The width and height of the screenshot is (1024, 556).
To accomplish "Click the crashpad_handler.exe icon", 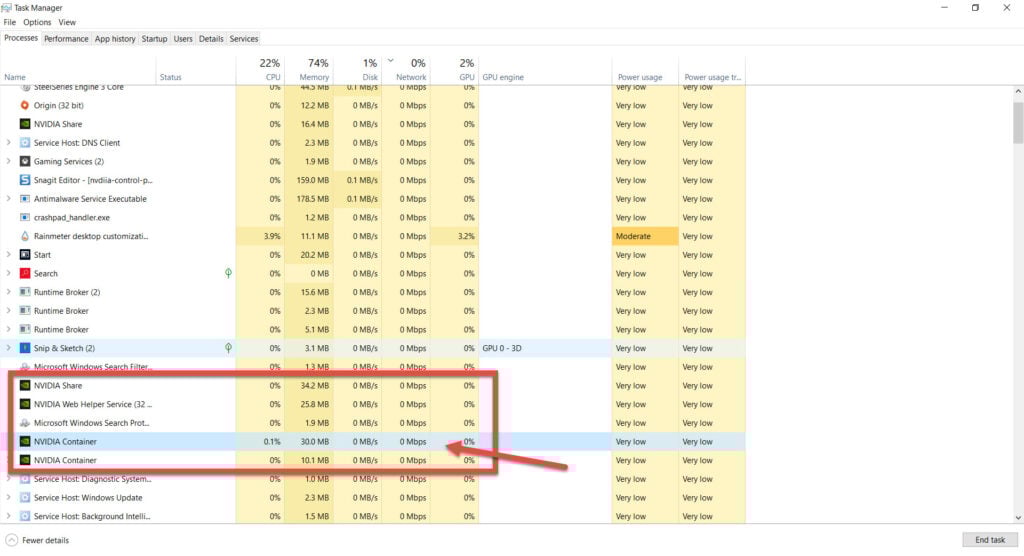I will (x=25, y=218).
